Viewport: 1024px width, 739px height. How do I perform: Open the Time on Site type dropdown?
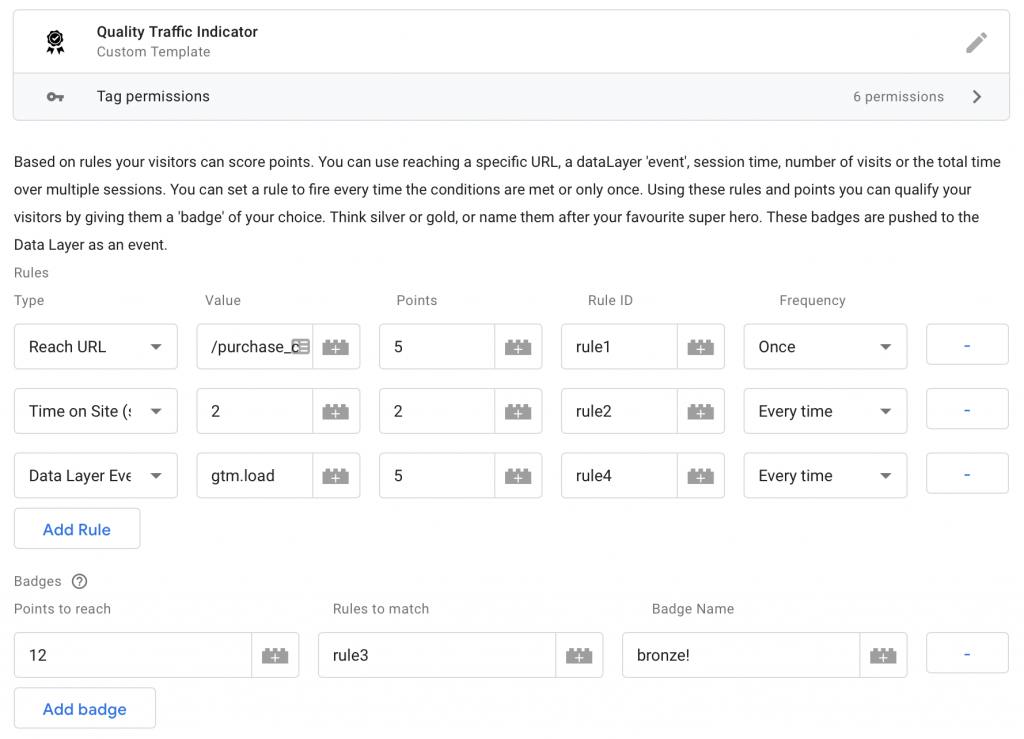pyautogui.click(x=96, y=411)
